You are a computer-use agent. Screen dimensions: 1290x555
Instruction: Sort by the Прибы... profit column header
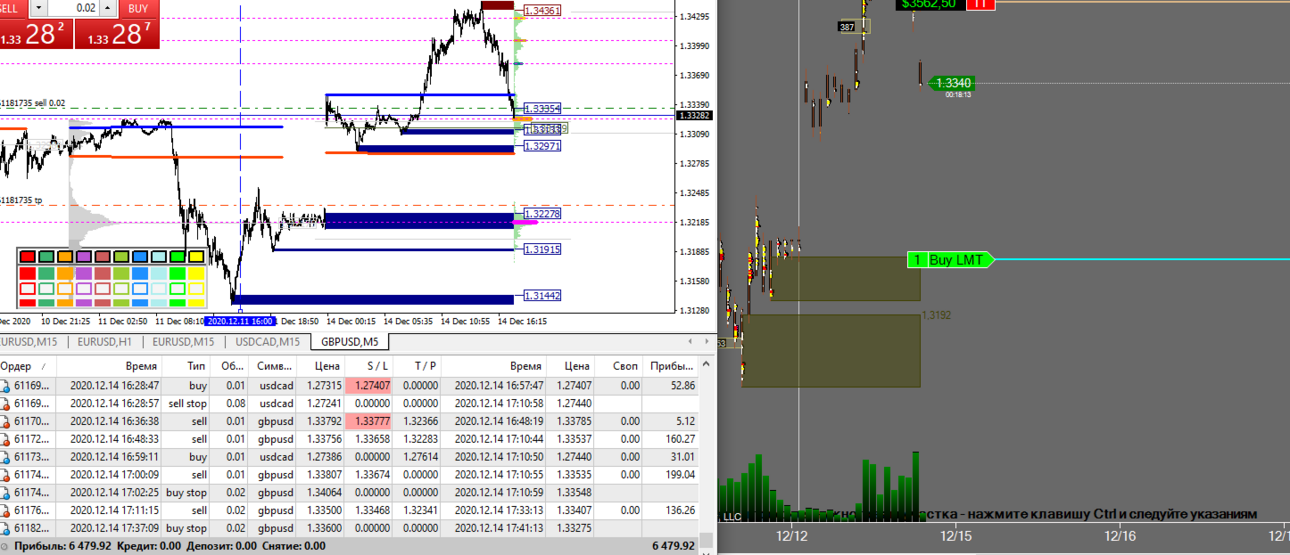[x=671, y=367]
